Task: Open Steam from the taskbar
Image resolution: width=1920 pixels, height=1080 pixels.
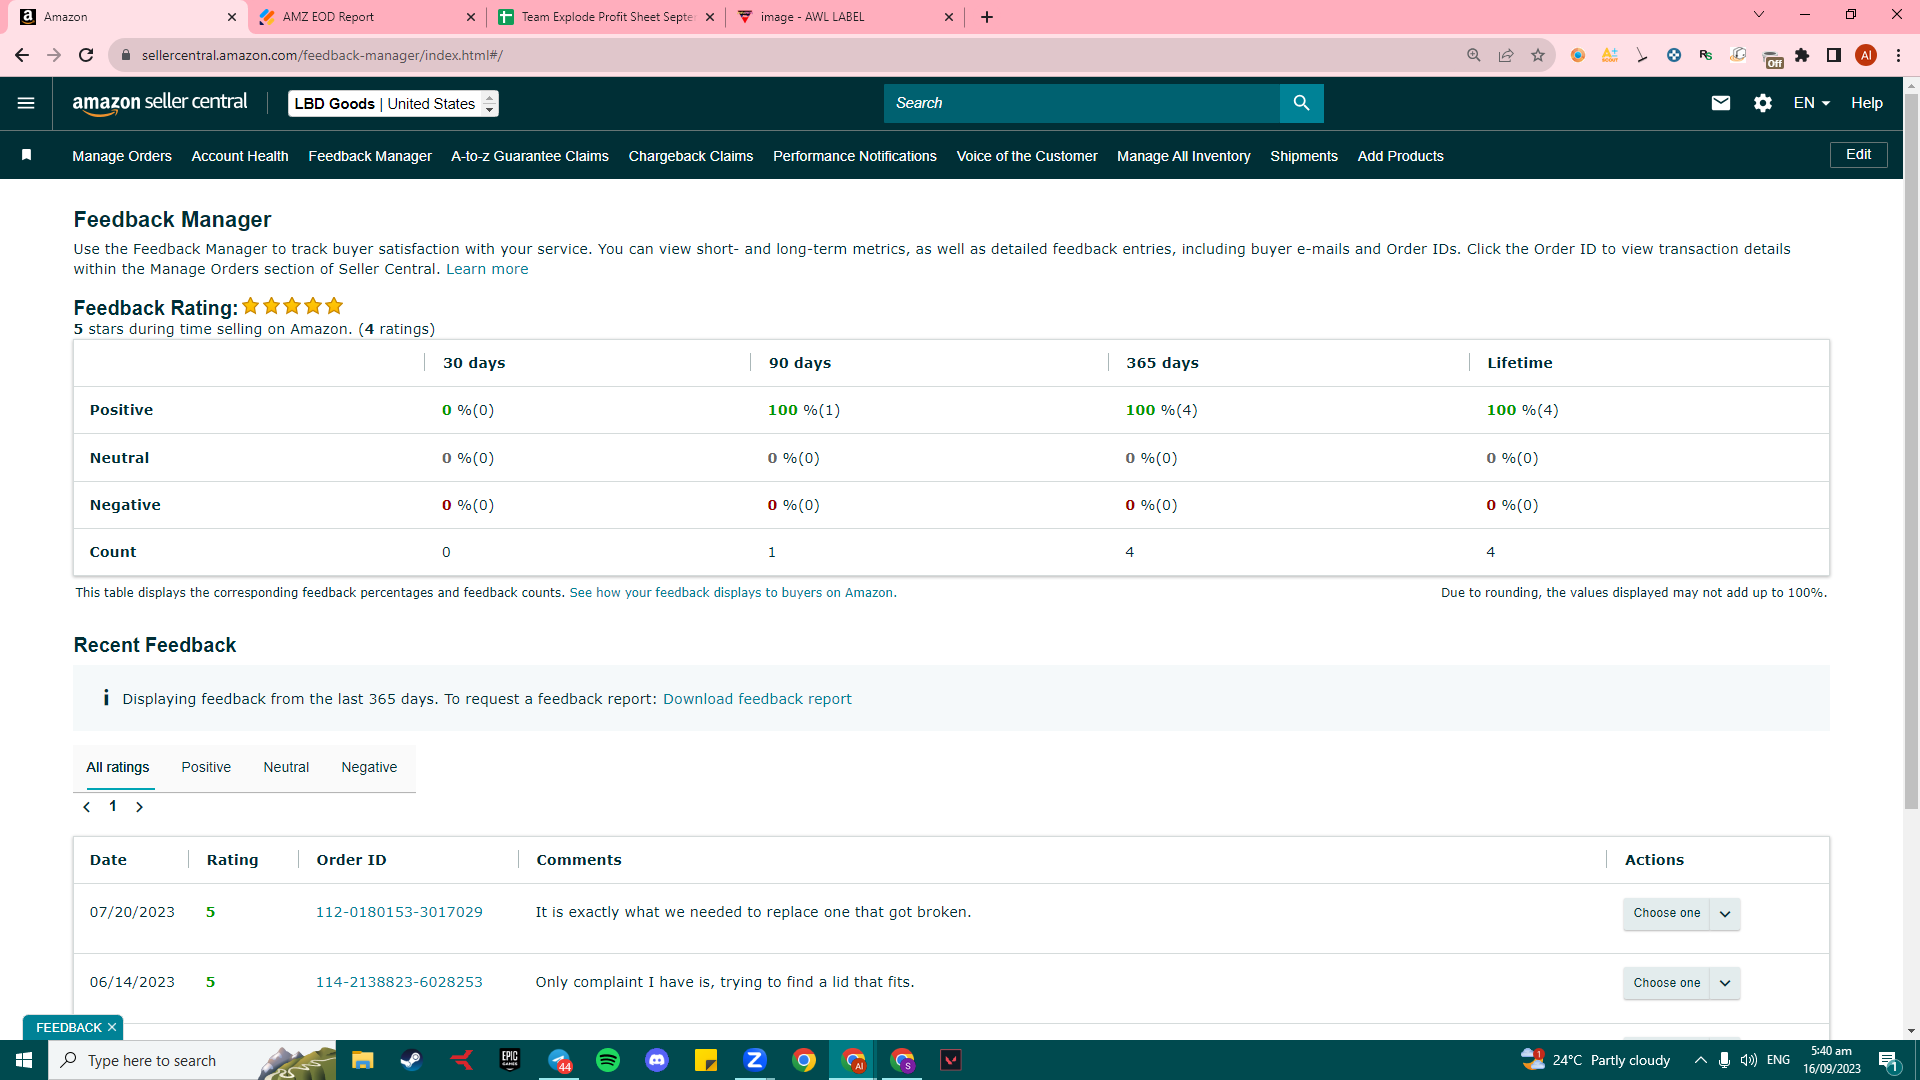Action: click(x=411, y=1060)
